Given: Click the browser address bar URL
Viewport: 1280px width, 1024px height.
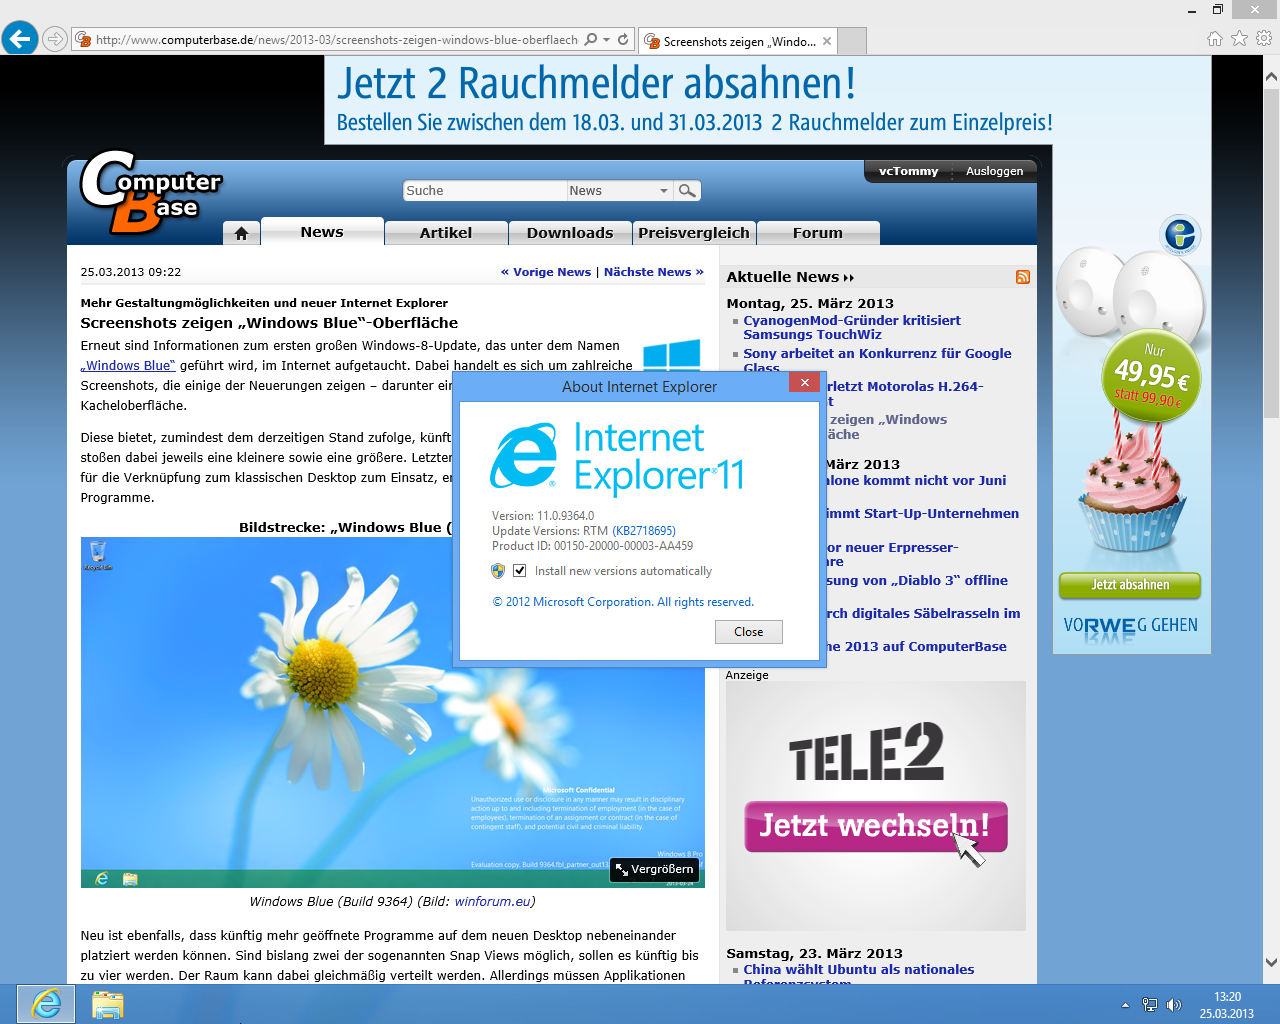Looking at the screenshot, I should click(337, 40).
